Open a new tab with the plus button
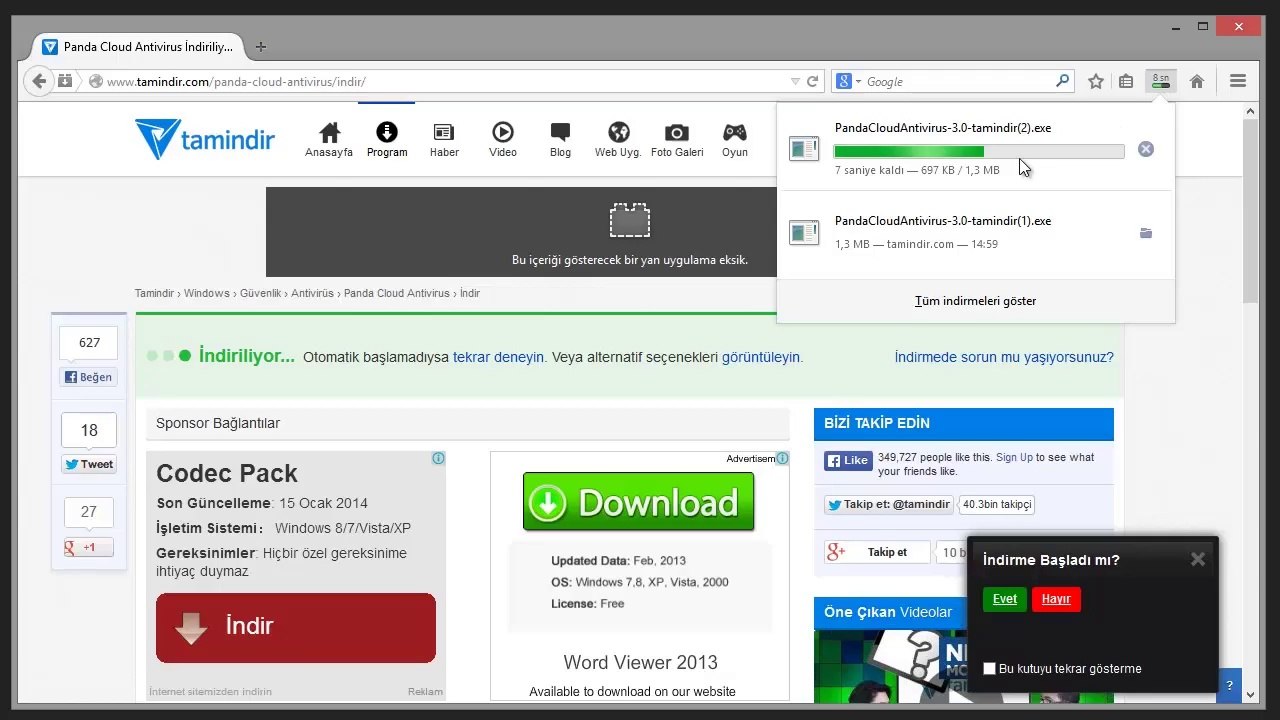 [x=261, y=47]
